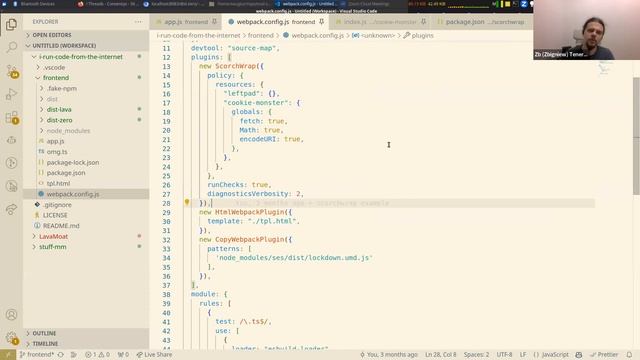The height and width of the screenshot is (360, 640).
Task: Open the Explorer view in activity bar
Action: point(11,24)
